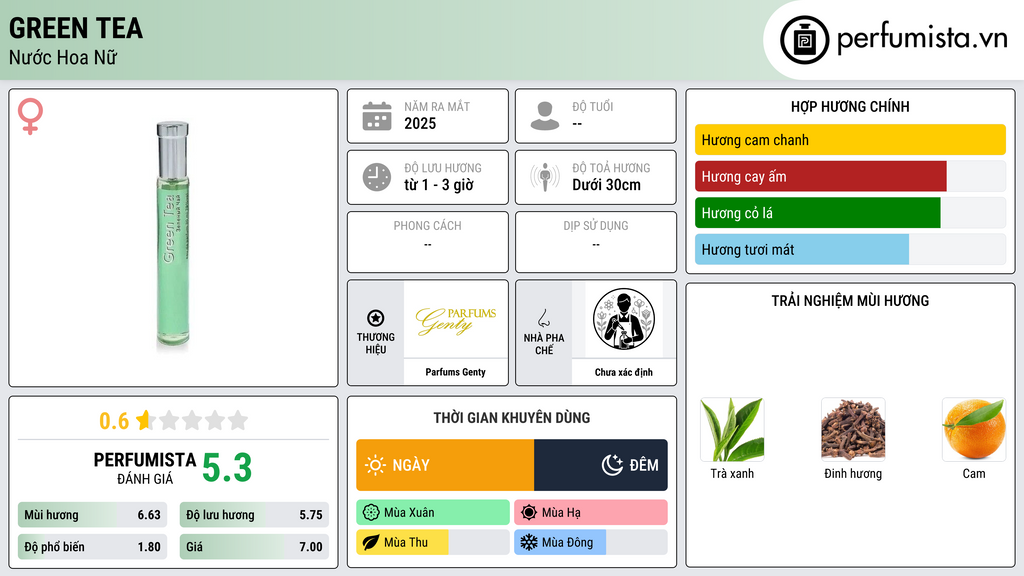Click the leaf icon beside Mùa Thu

click(x=371, y=542)
